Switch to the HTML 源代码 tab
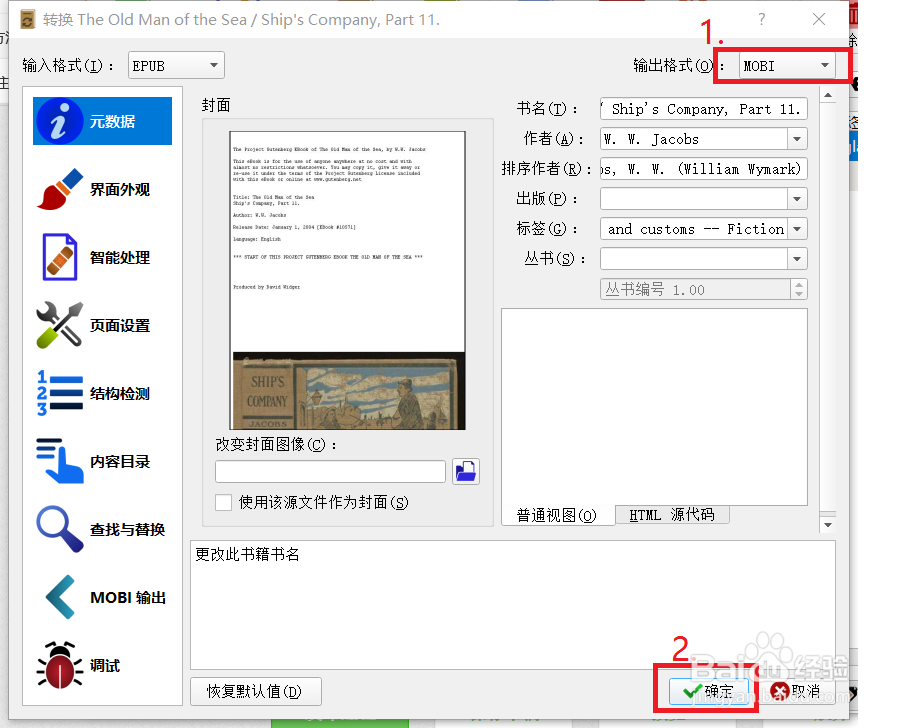This screenshot has height=728, width=900. [671, 514]
